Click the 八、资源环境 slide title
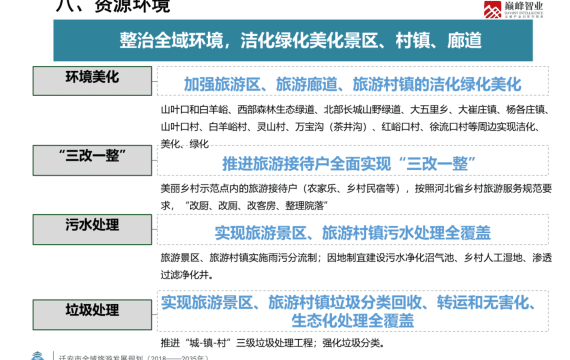The height and width of the screenshot is (360, 570). pyautogui.click(x=113, y=6)
